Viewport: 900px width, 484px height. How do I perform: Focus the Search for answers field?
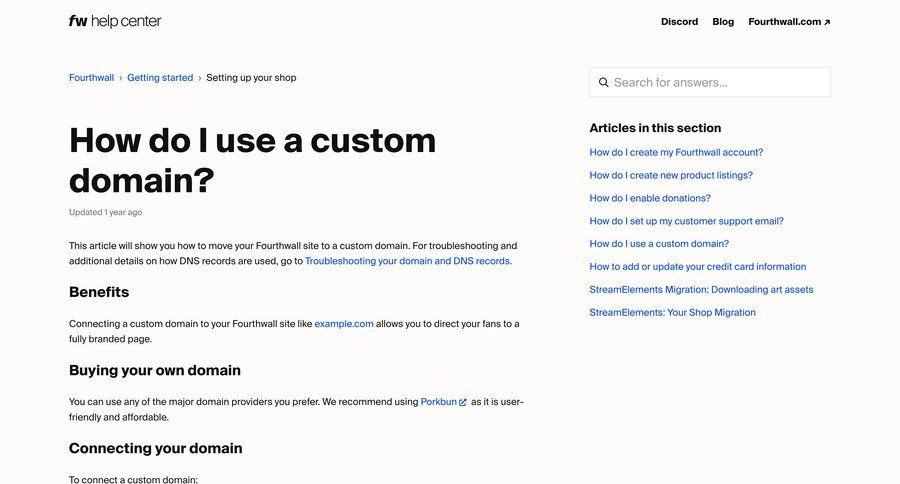pos(710,82)
